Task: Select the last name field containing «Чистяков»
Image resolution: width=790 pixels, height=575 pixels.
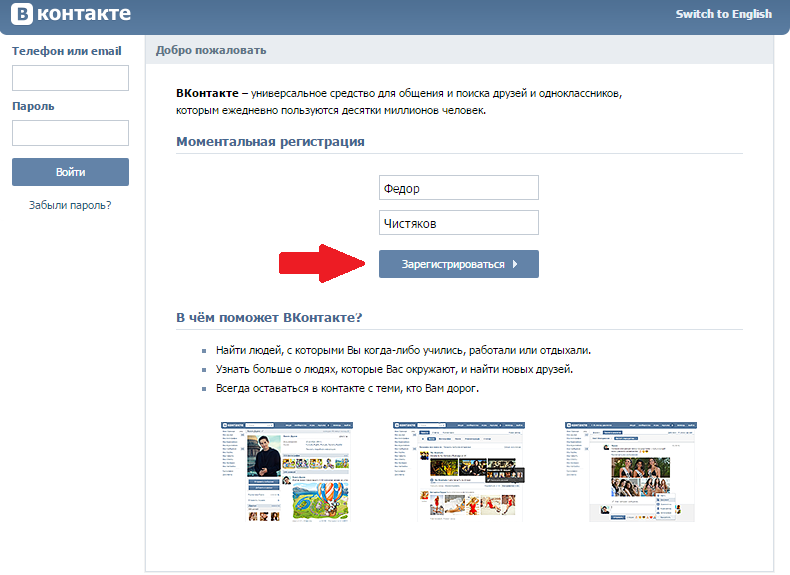Action: (458, 223)
